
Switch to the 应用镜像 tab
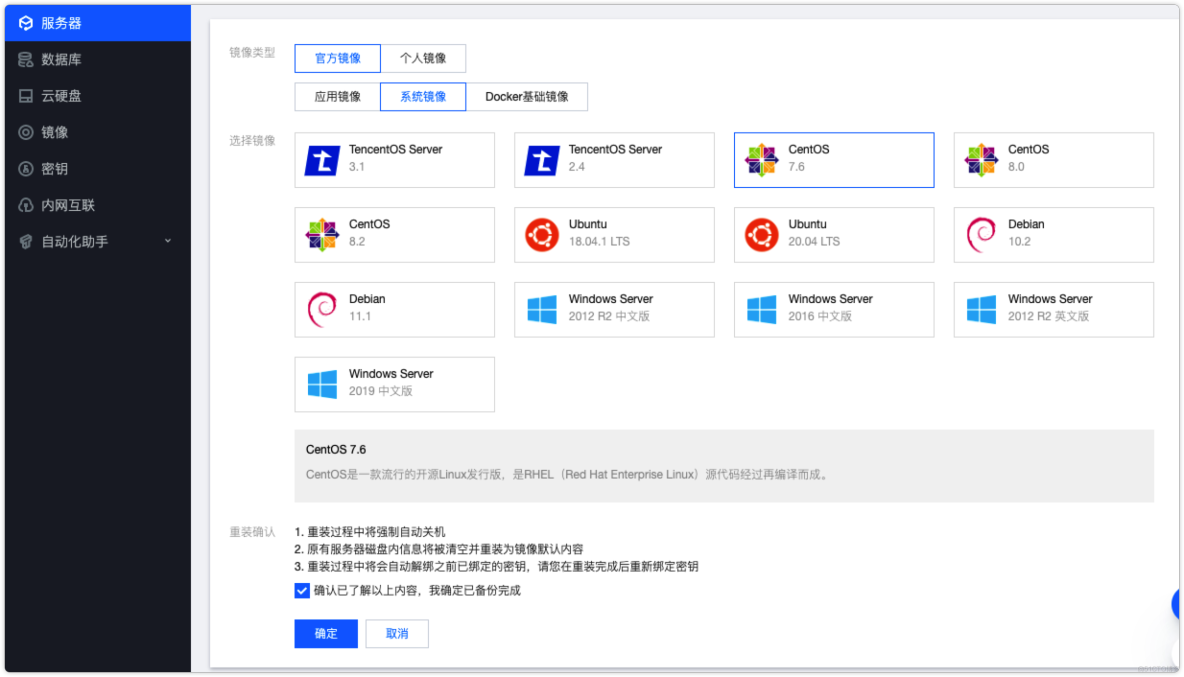coord(338,97)
